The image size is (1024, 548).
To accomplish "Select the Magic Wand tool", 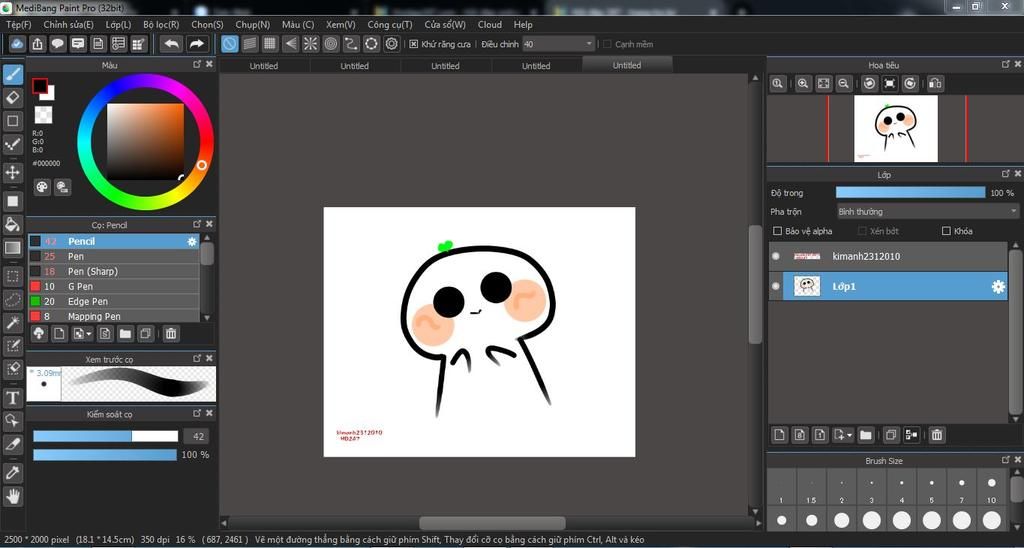I will click(13, 323).
